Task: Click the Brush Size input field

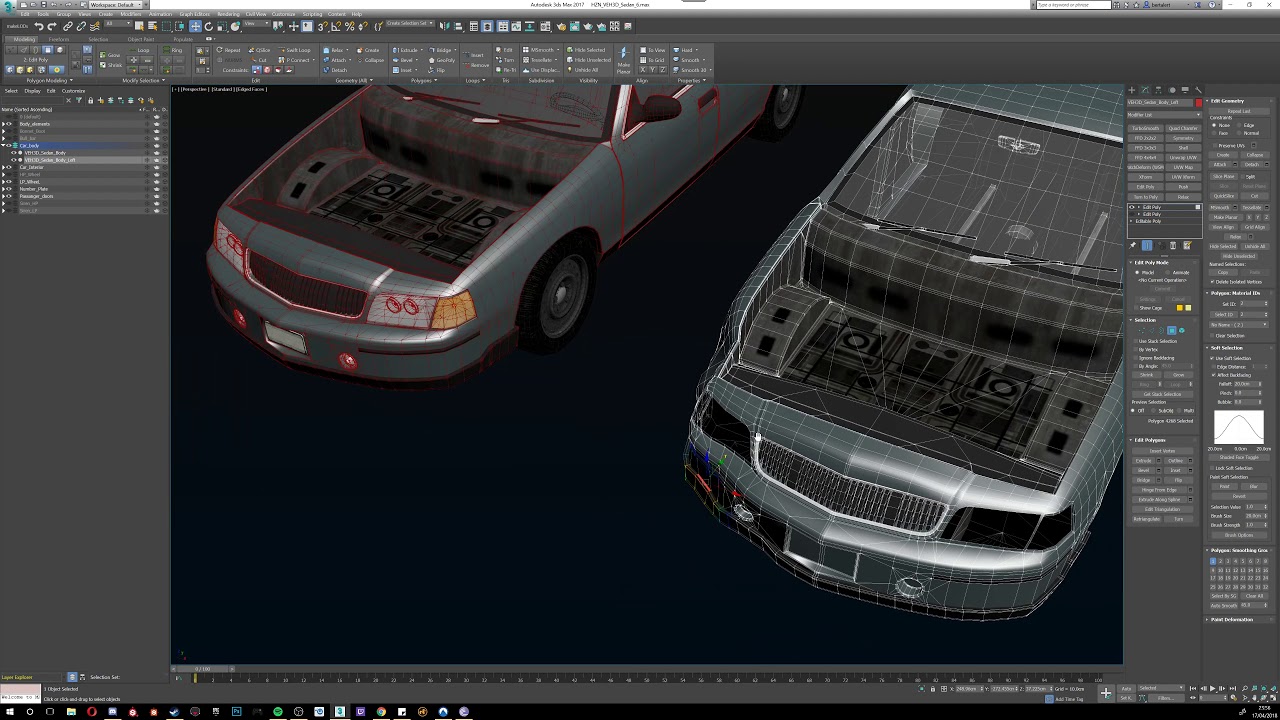Action: click(1252, 516)
